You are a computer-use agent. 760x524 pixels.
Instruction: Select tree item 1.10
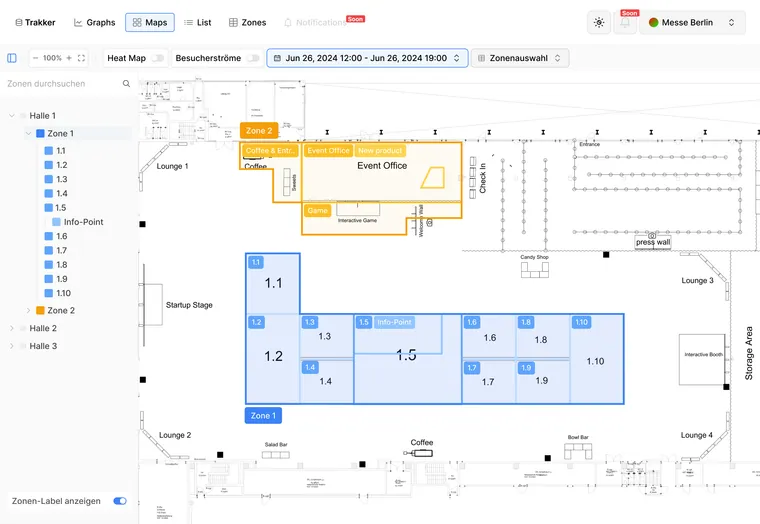click(63, 293)
